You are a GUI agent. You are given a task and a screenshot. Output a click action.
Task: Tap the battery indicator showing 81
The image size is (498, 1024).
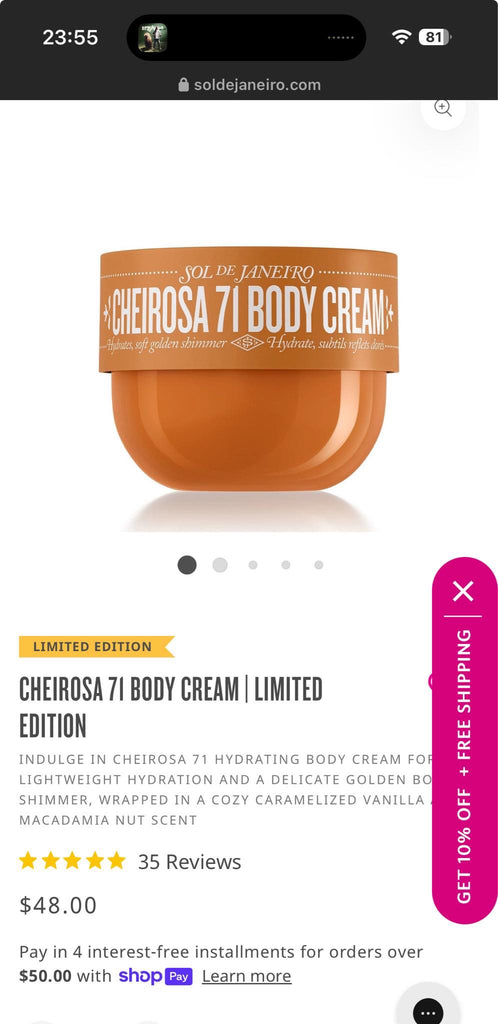pyautogui.click(x=435, y=37)
